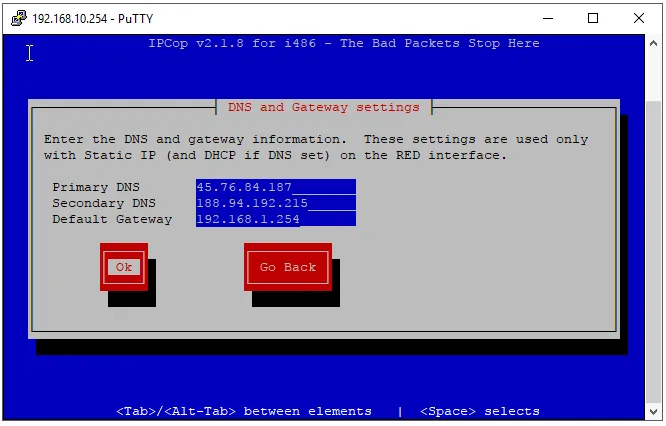Click the '<Space> selects' hint text

coord(480,411)
